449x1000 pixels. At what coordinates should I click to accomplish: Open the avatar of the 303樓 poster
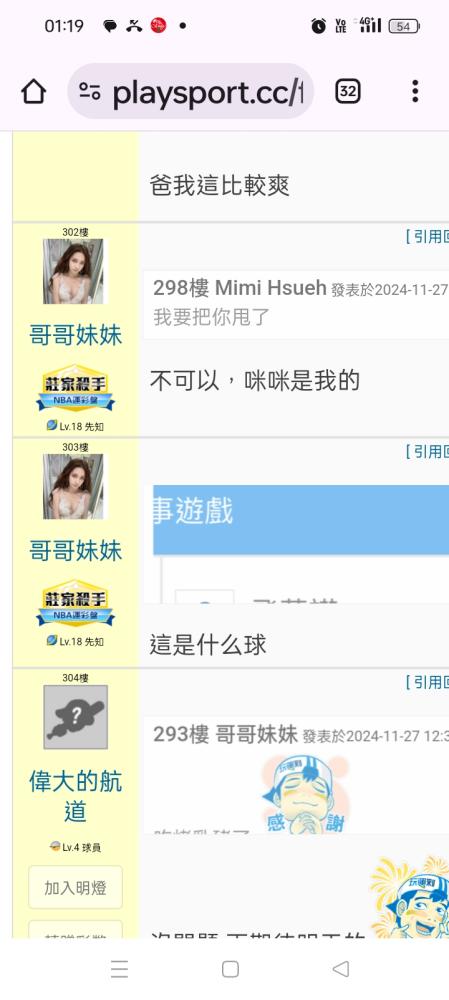coord(73,487)
